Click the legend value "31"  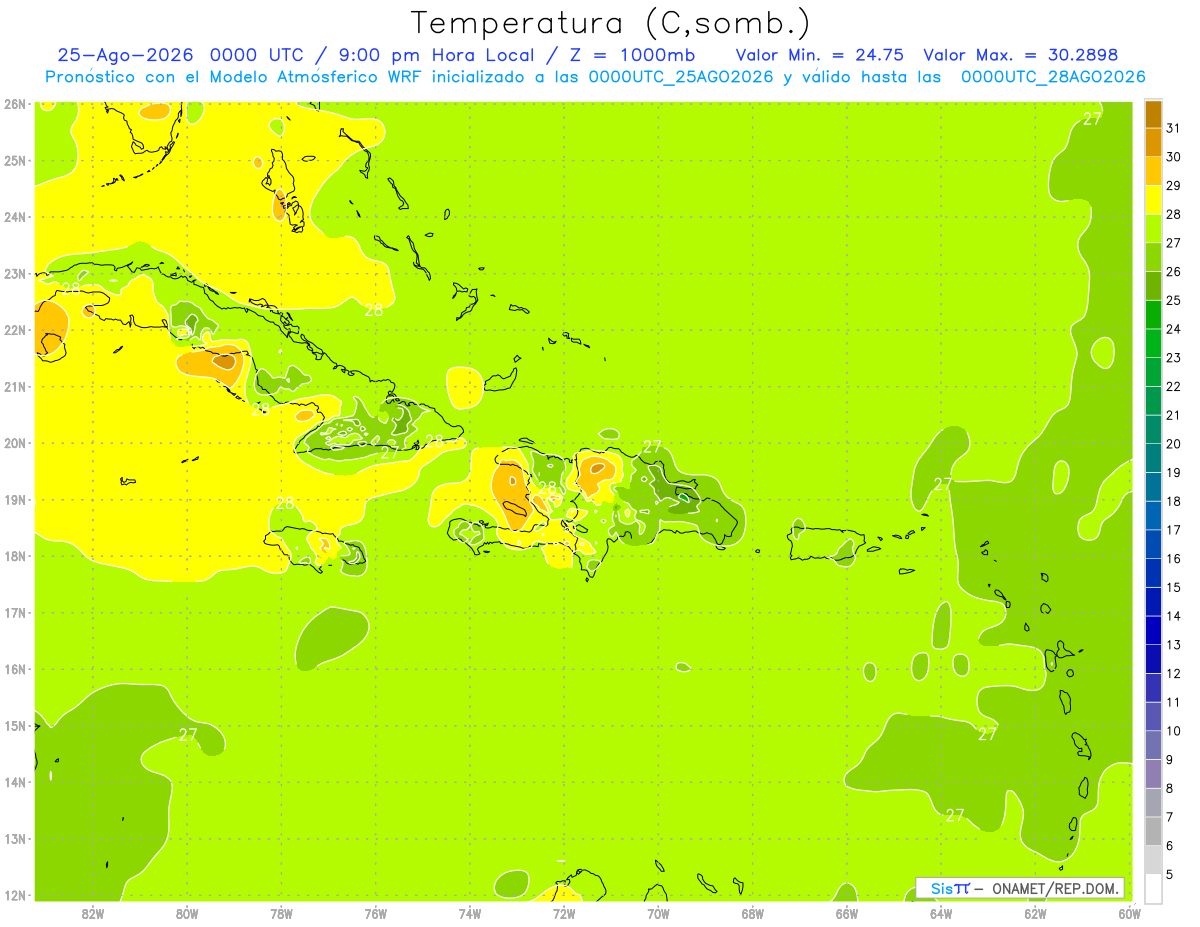(1174, 128)
